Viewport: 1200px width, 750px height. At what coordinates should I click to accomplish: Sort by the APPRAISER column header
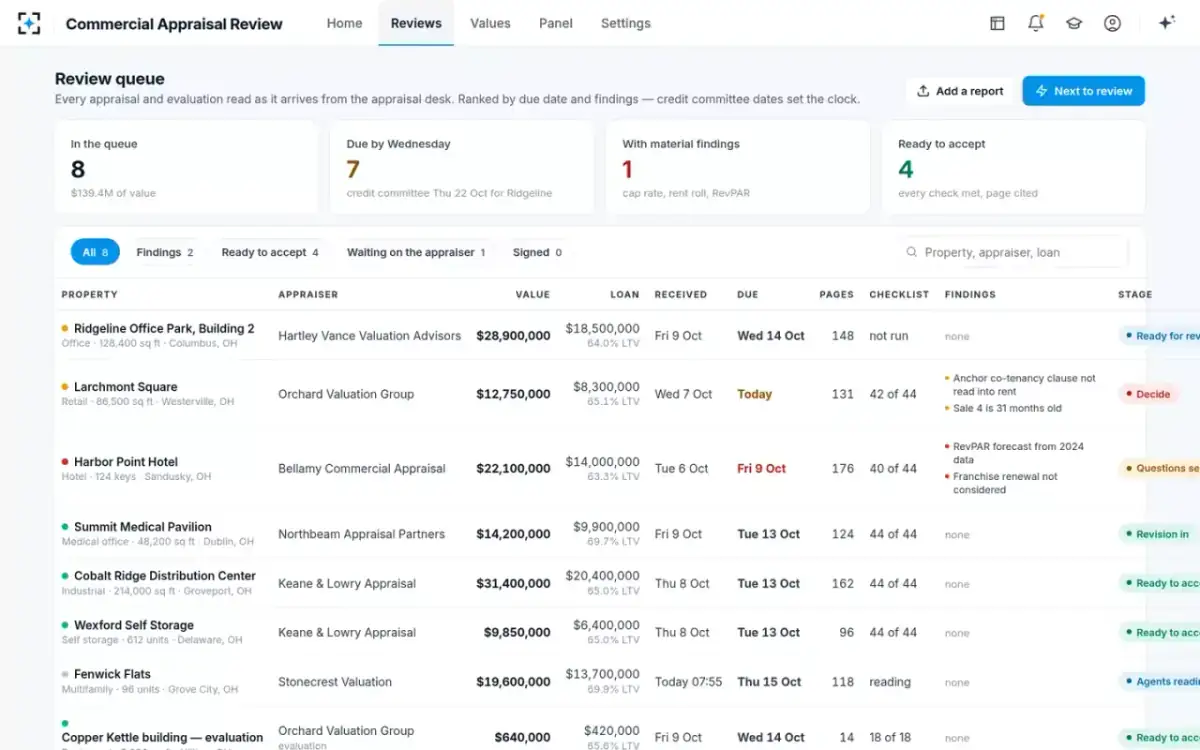click(x=308, y=295)
